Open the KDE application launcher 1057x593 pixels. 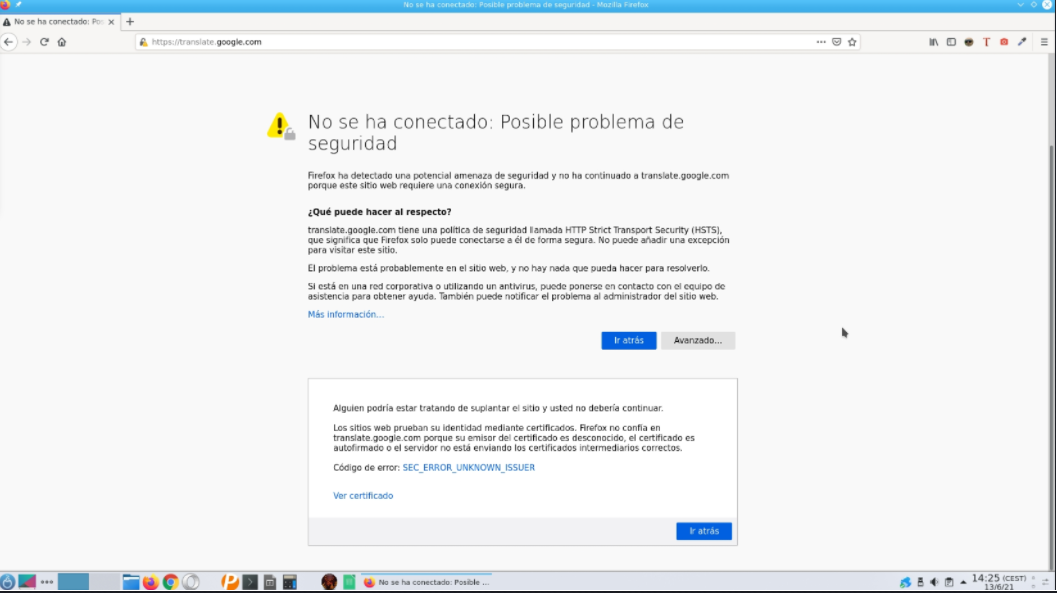tap(7, 582)
